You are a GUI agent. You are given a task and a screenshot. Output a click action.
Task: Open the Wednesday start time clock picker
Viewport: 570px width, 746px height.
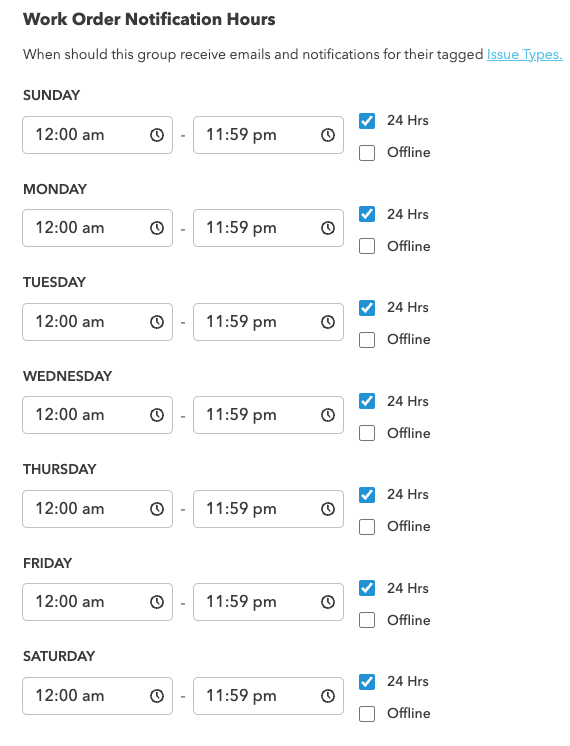point(157,415)
